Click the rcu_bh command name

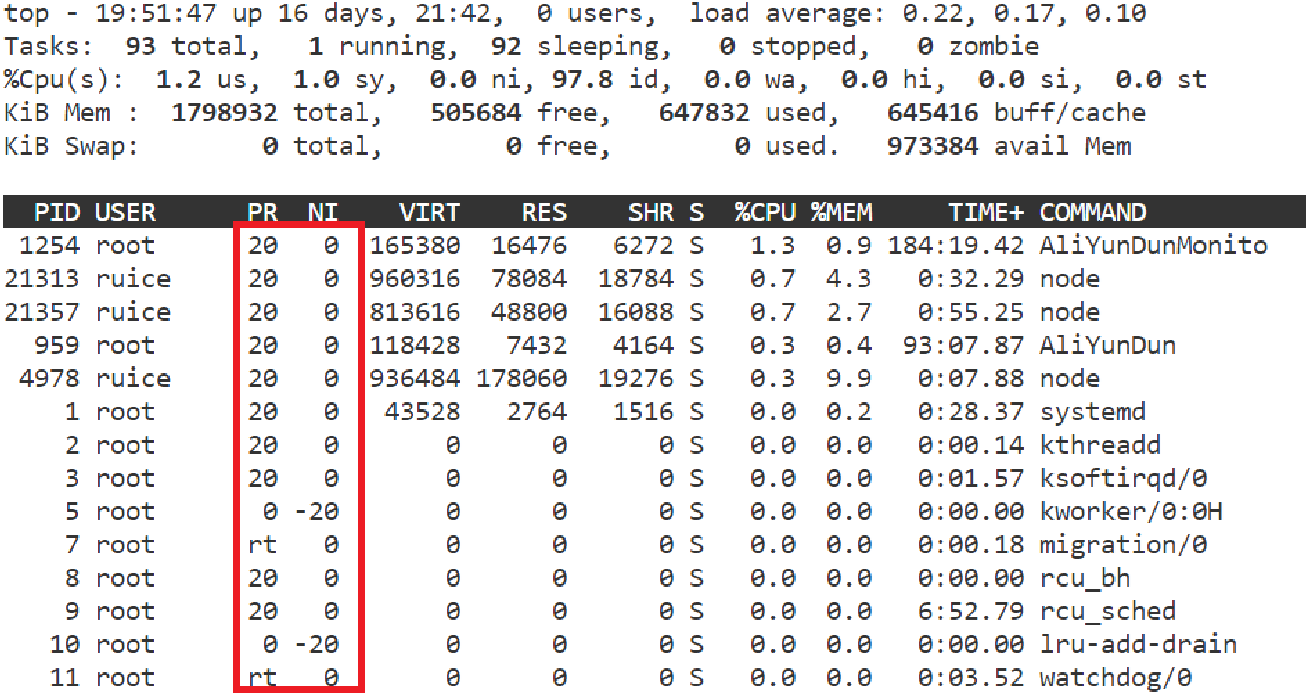[x=1085, y=578]
